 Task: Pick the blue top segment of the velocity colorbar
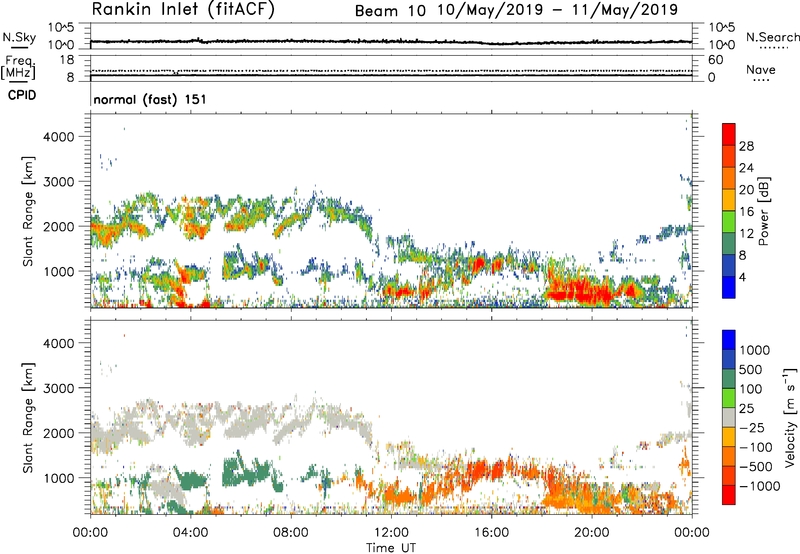point(729,340)
